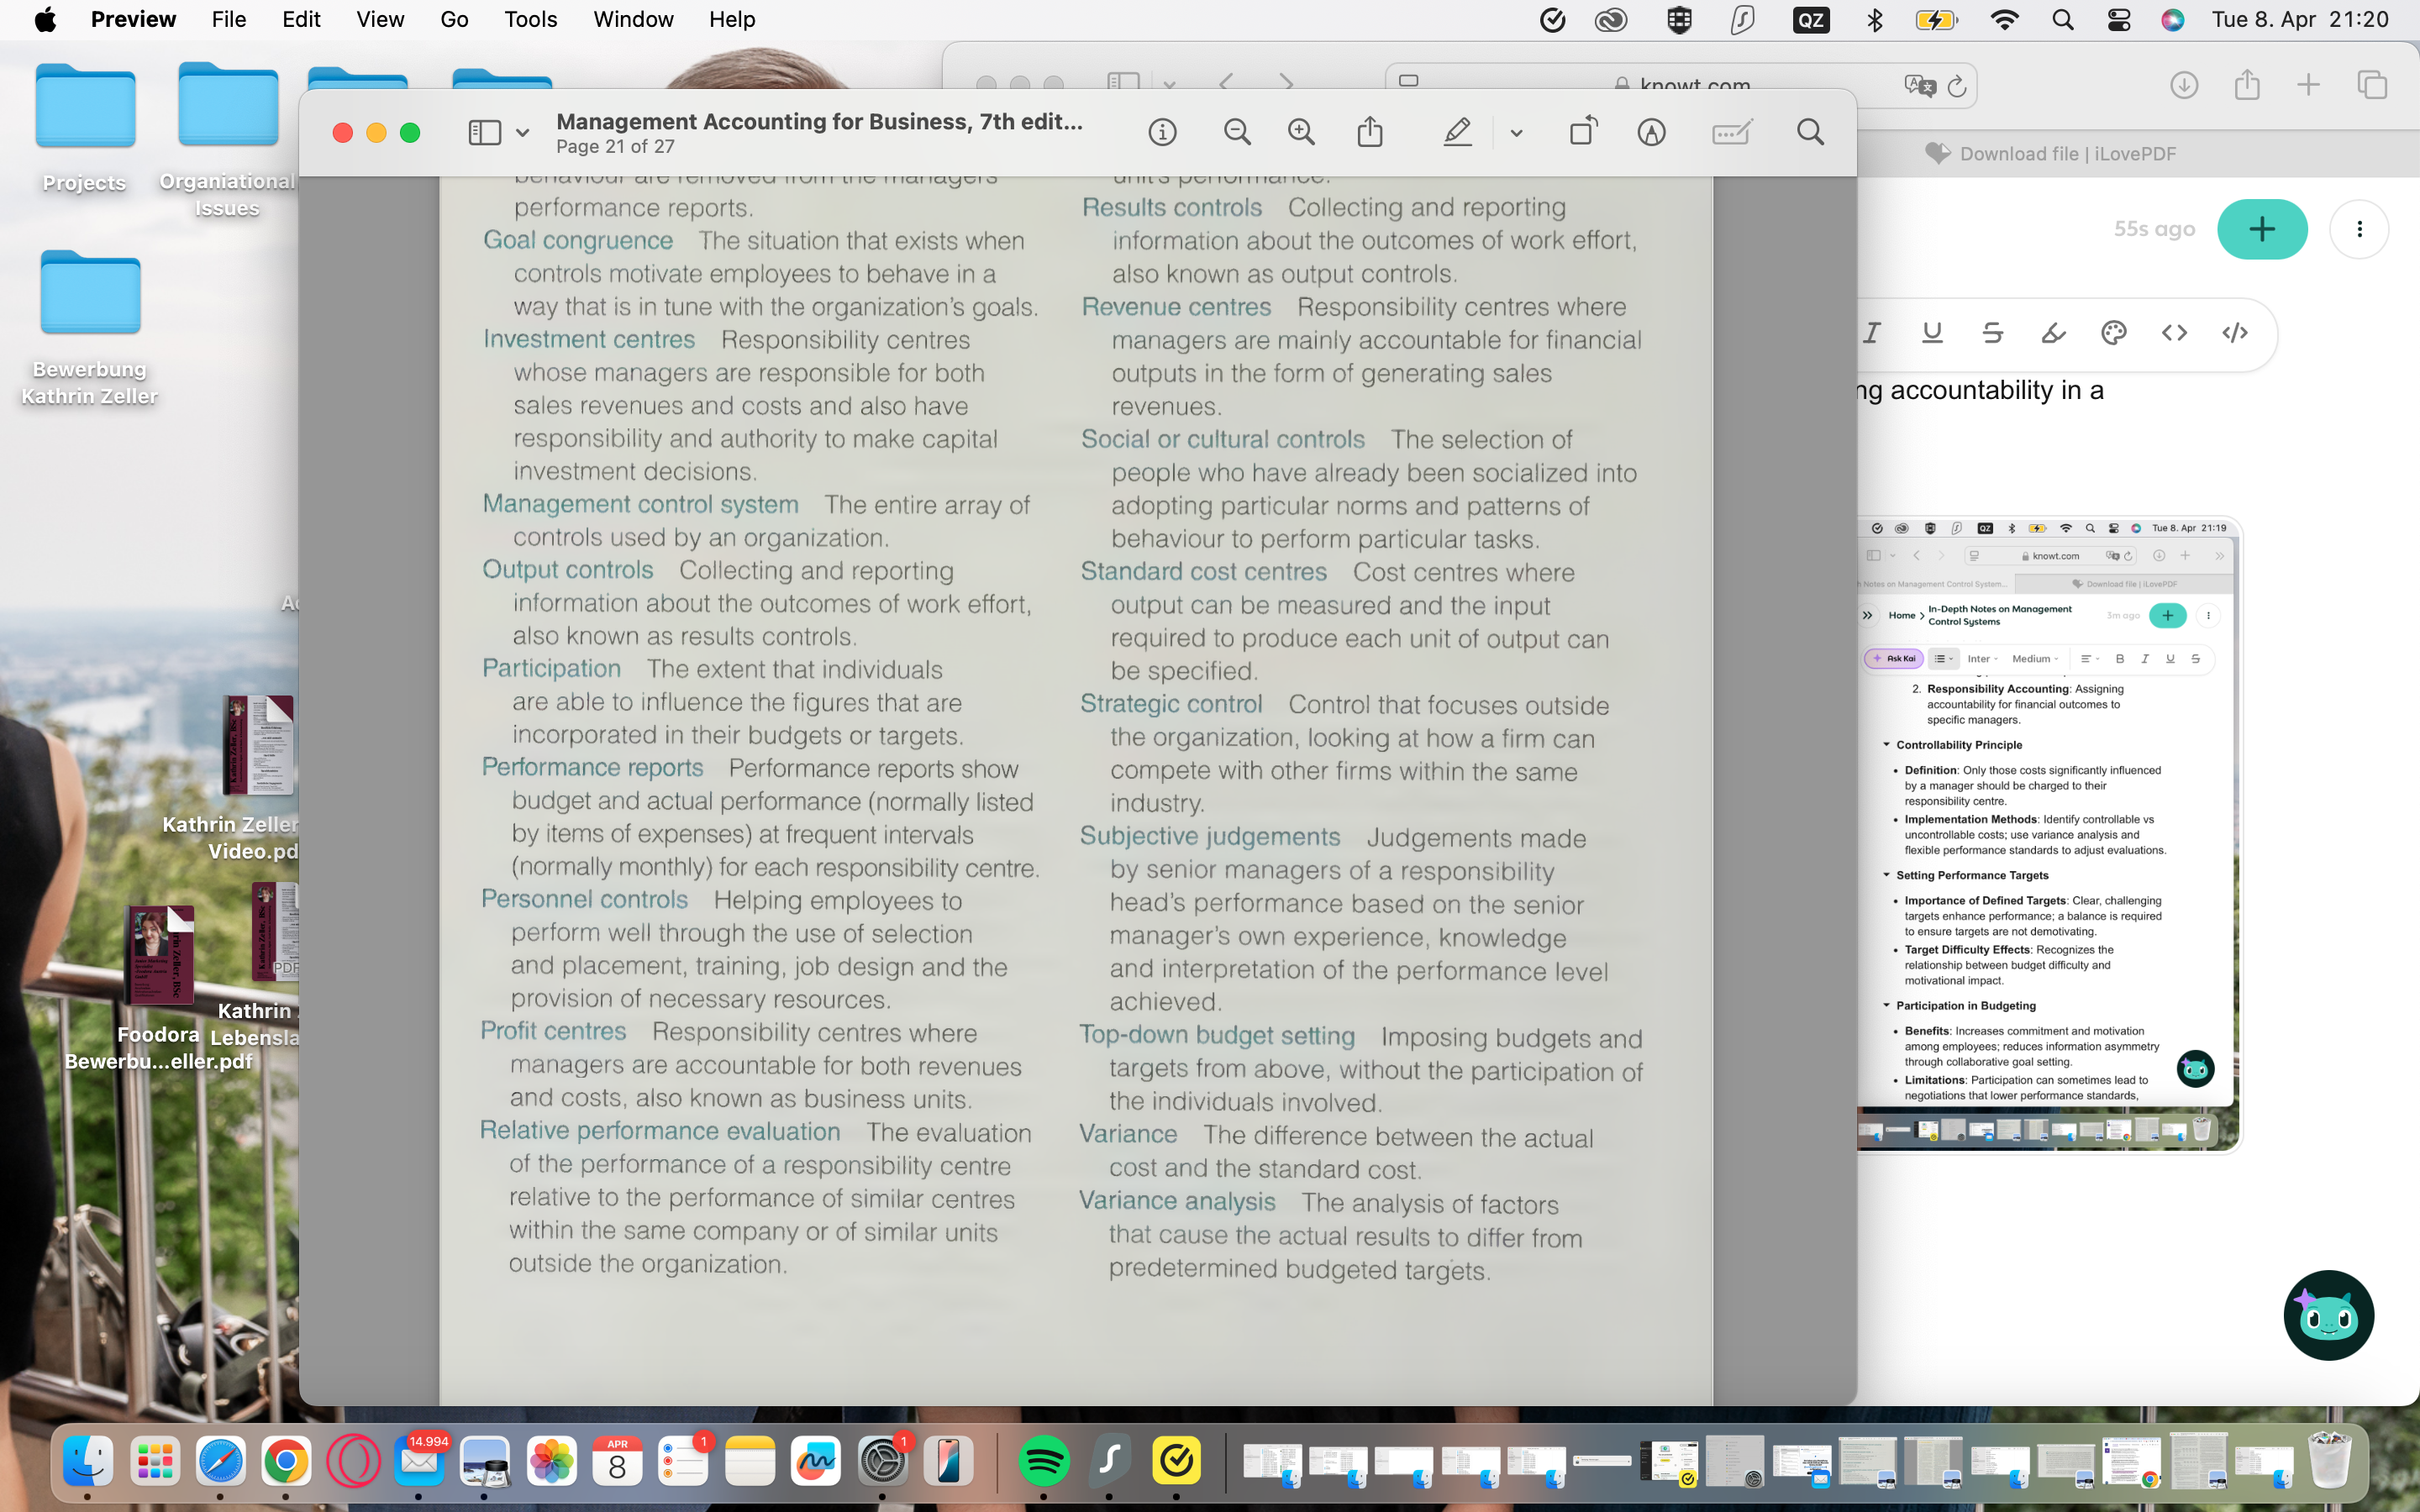Click the Inspector info icon in Preview toolbar

click(x=1162, y=132)
